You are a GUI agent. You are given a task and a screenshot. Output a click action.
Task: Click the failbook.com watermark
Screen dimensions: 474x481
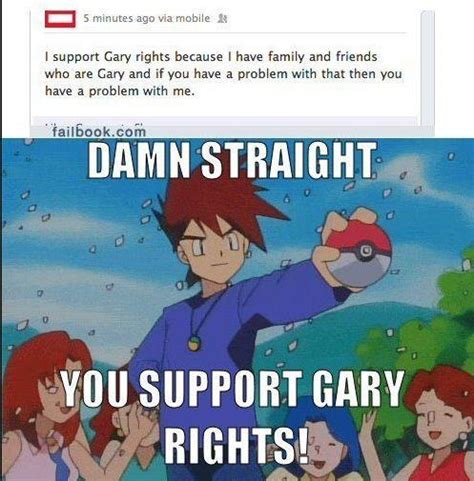(99, 132)
